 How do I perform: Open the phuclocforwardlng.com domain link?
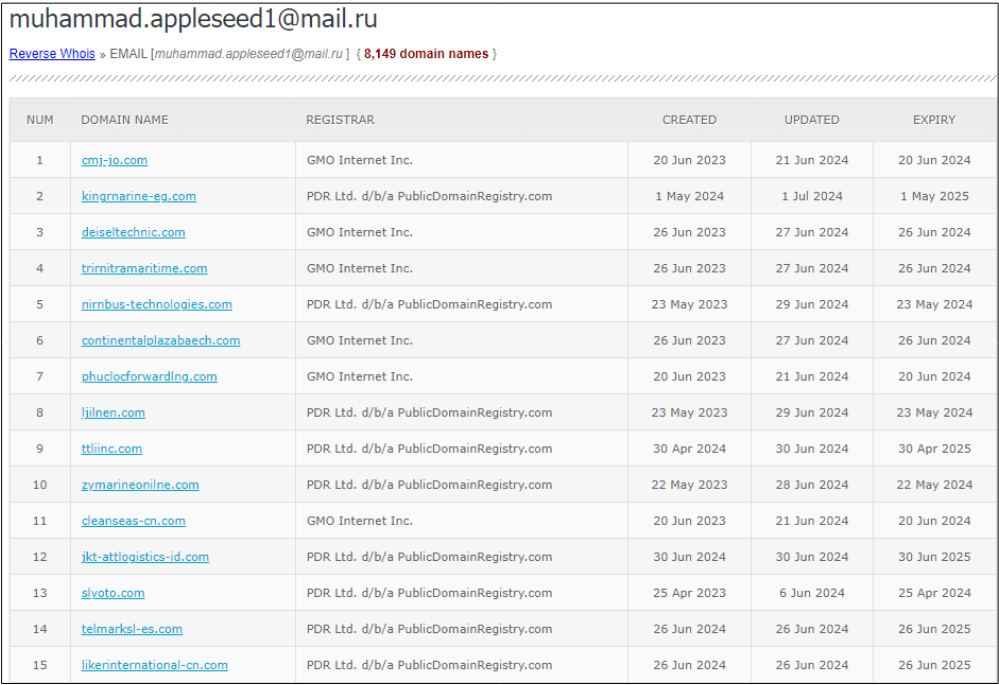tap(149, 377)
